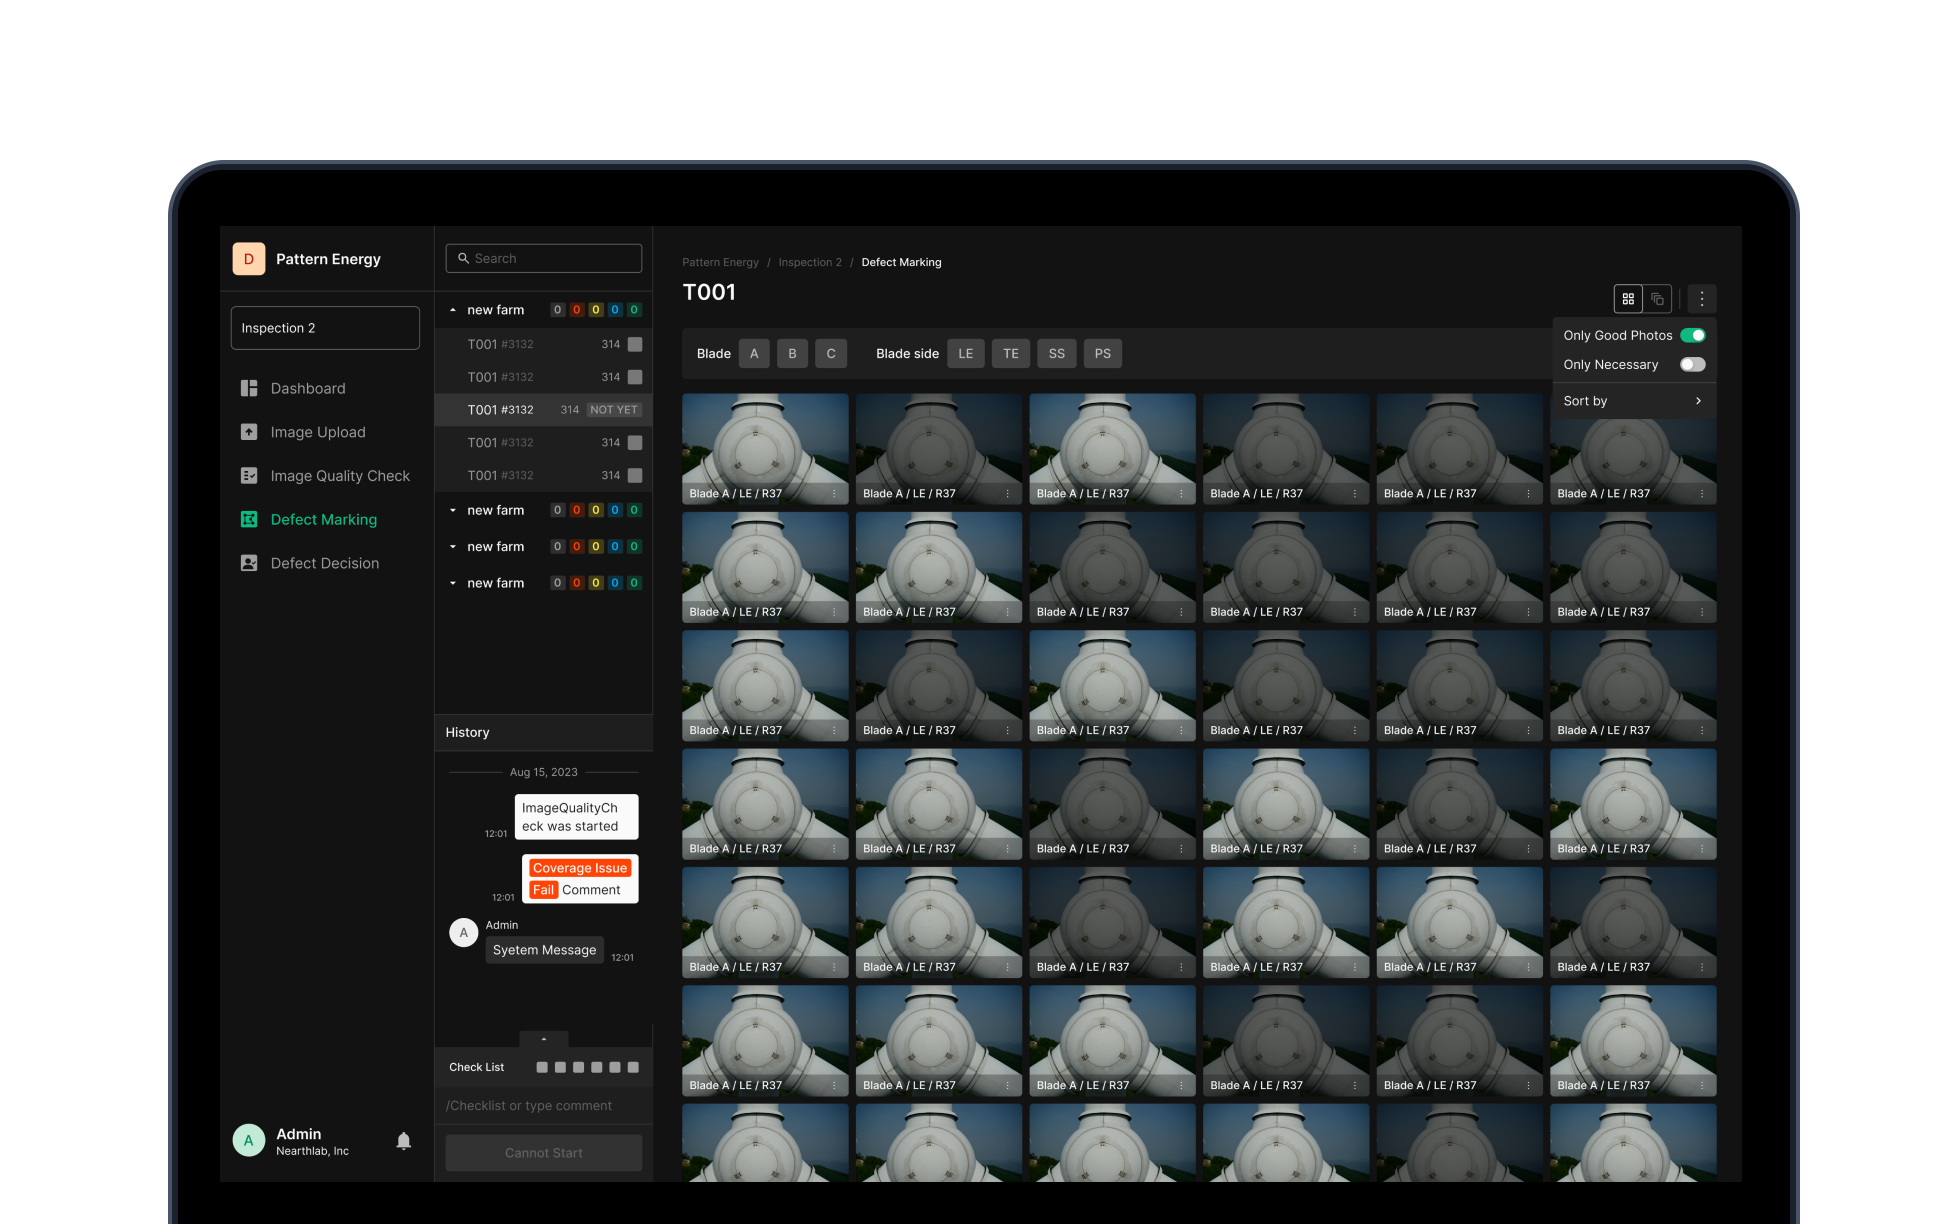This screenshot has width=1960, height=1224.
Task: Click the Dashboard sidebar icon
Action: click(249, 388)
